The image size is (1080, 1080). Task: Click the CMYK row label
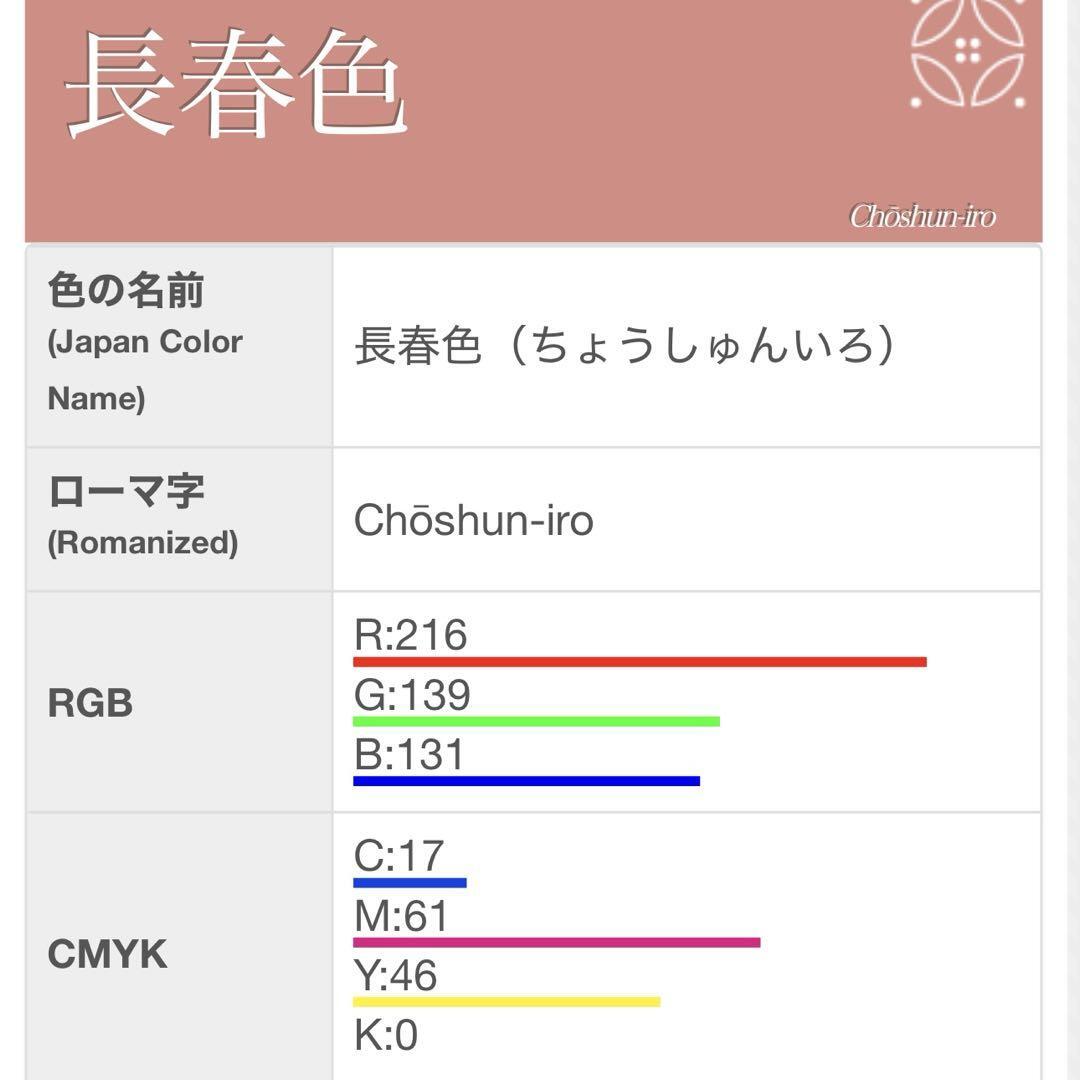(x=107, y=954)
